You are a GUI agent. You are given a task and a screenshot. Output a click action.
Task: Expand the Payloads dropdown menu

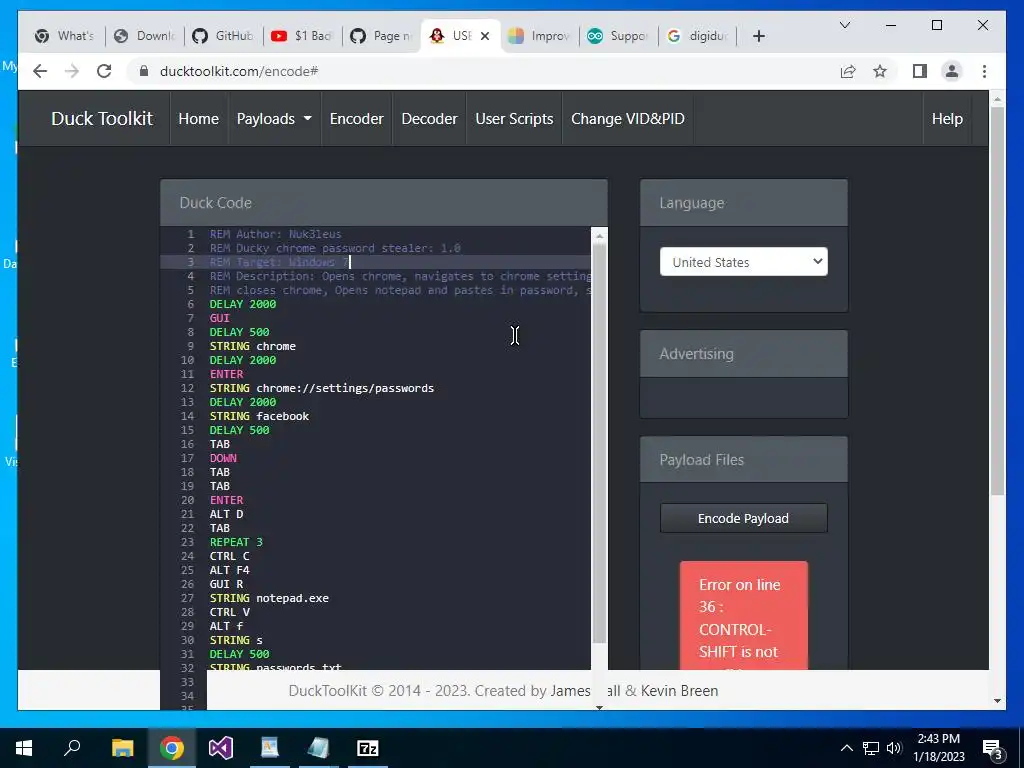[x=274, y=119]
